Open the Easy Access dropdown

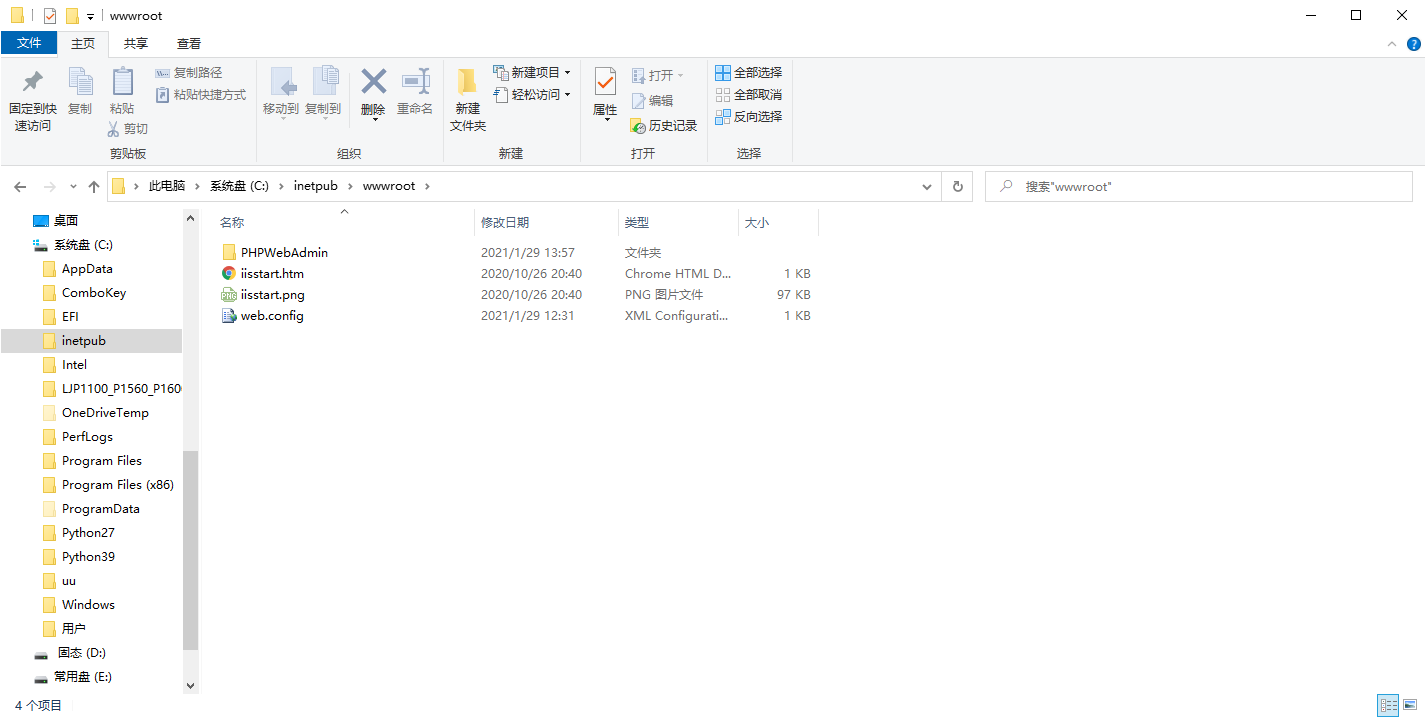click(x=567, y=95)
